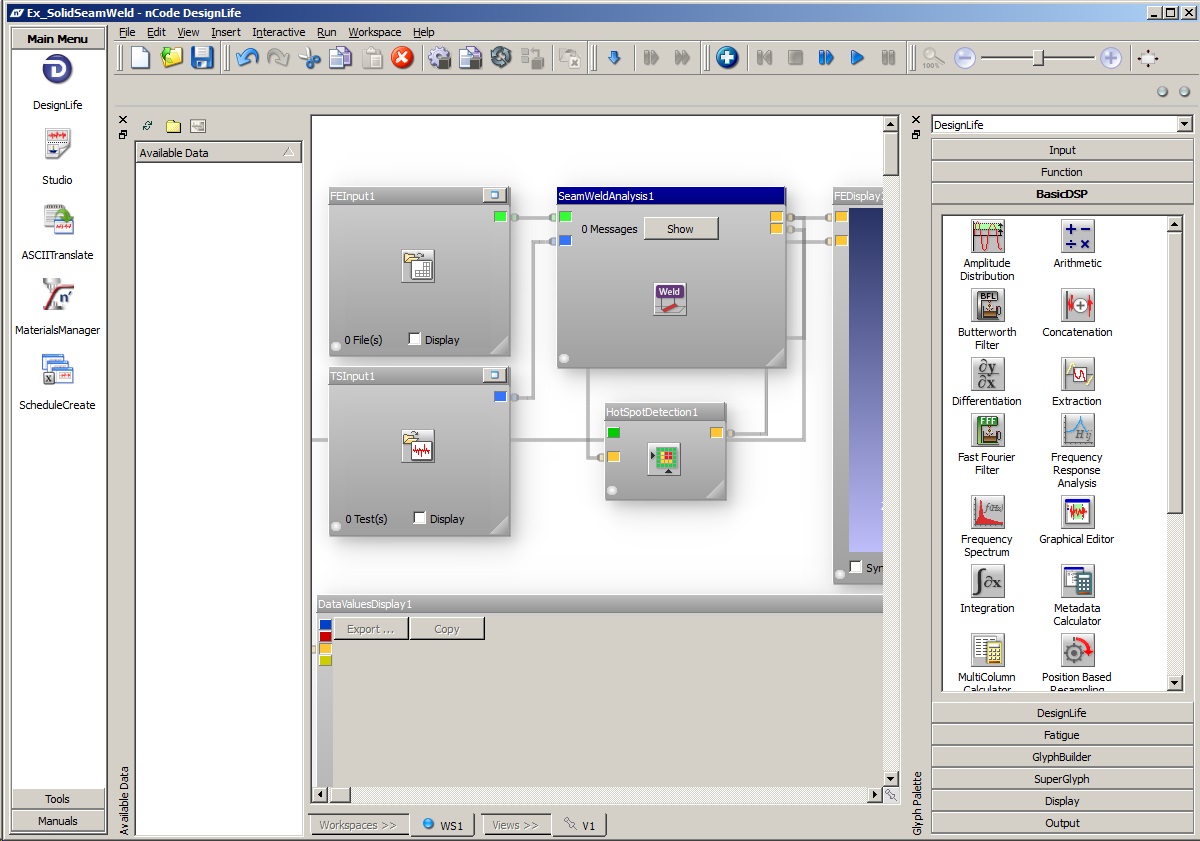
Task: Run the process with the blue play button
Action: (857, 58)
